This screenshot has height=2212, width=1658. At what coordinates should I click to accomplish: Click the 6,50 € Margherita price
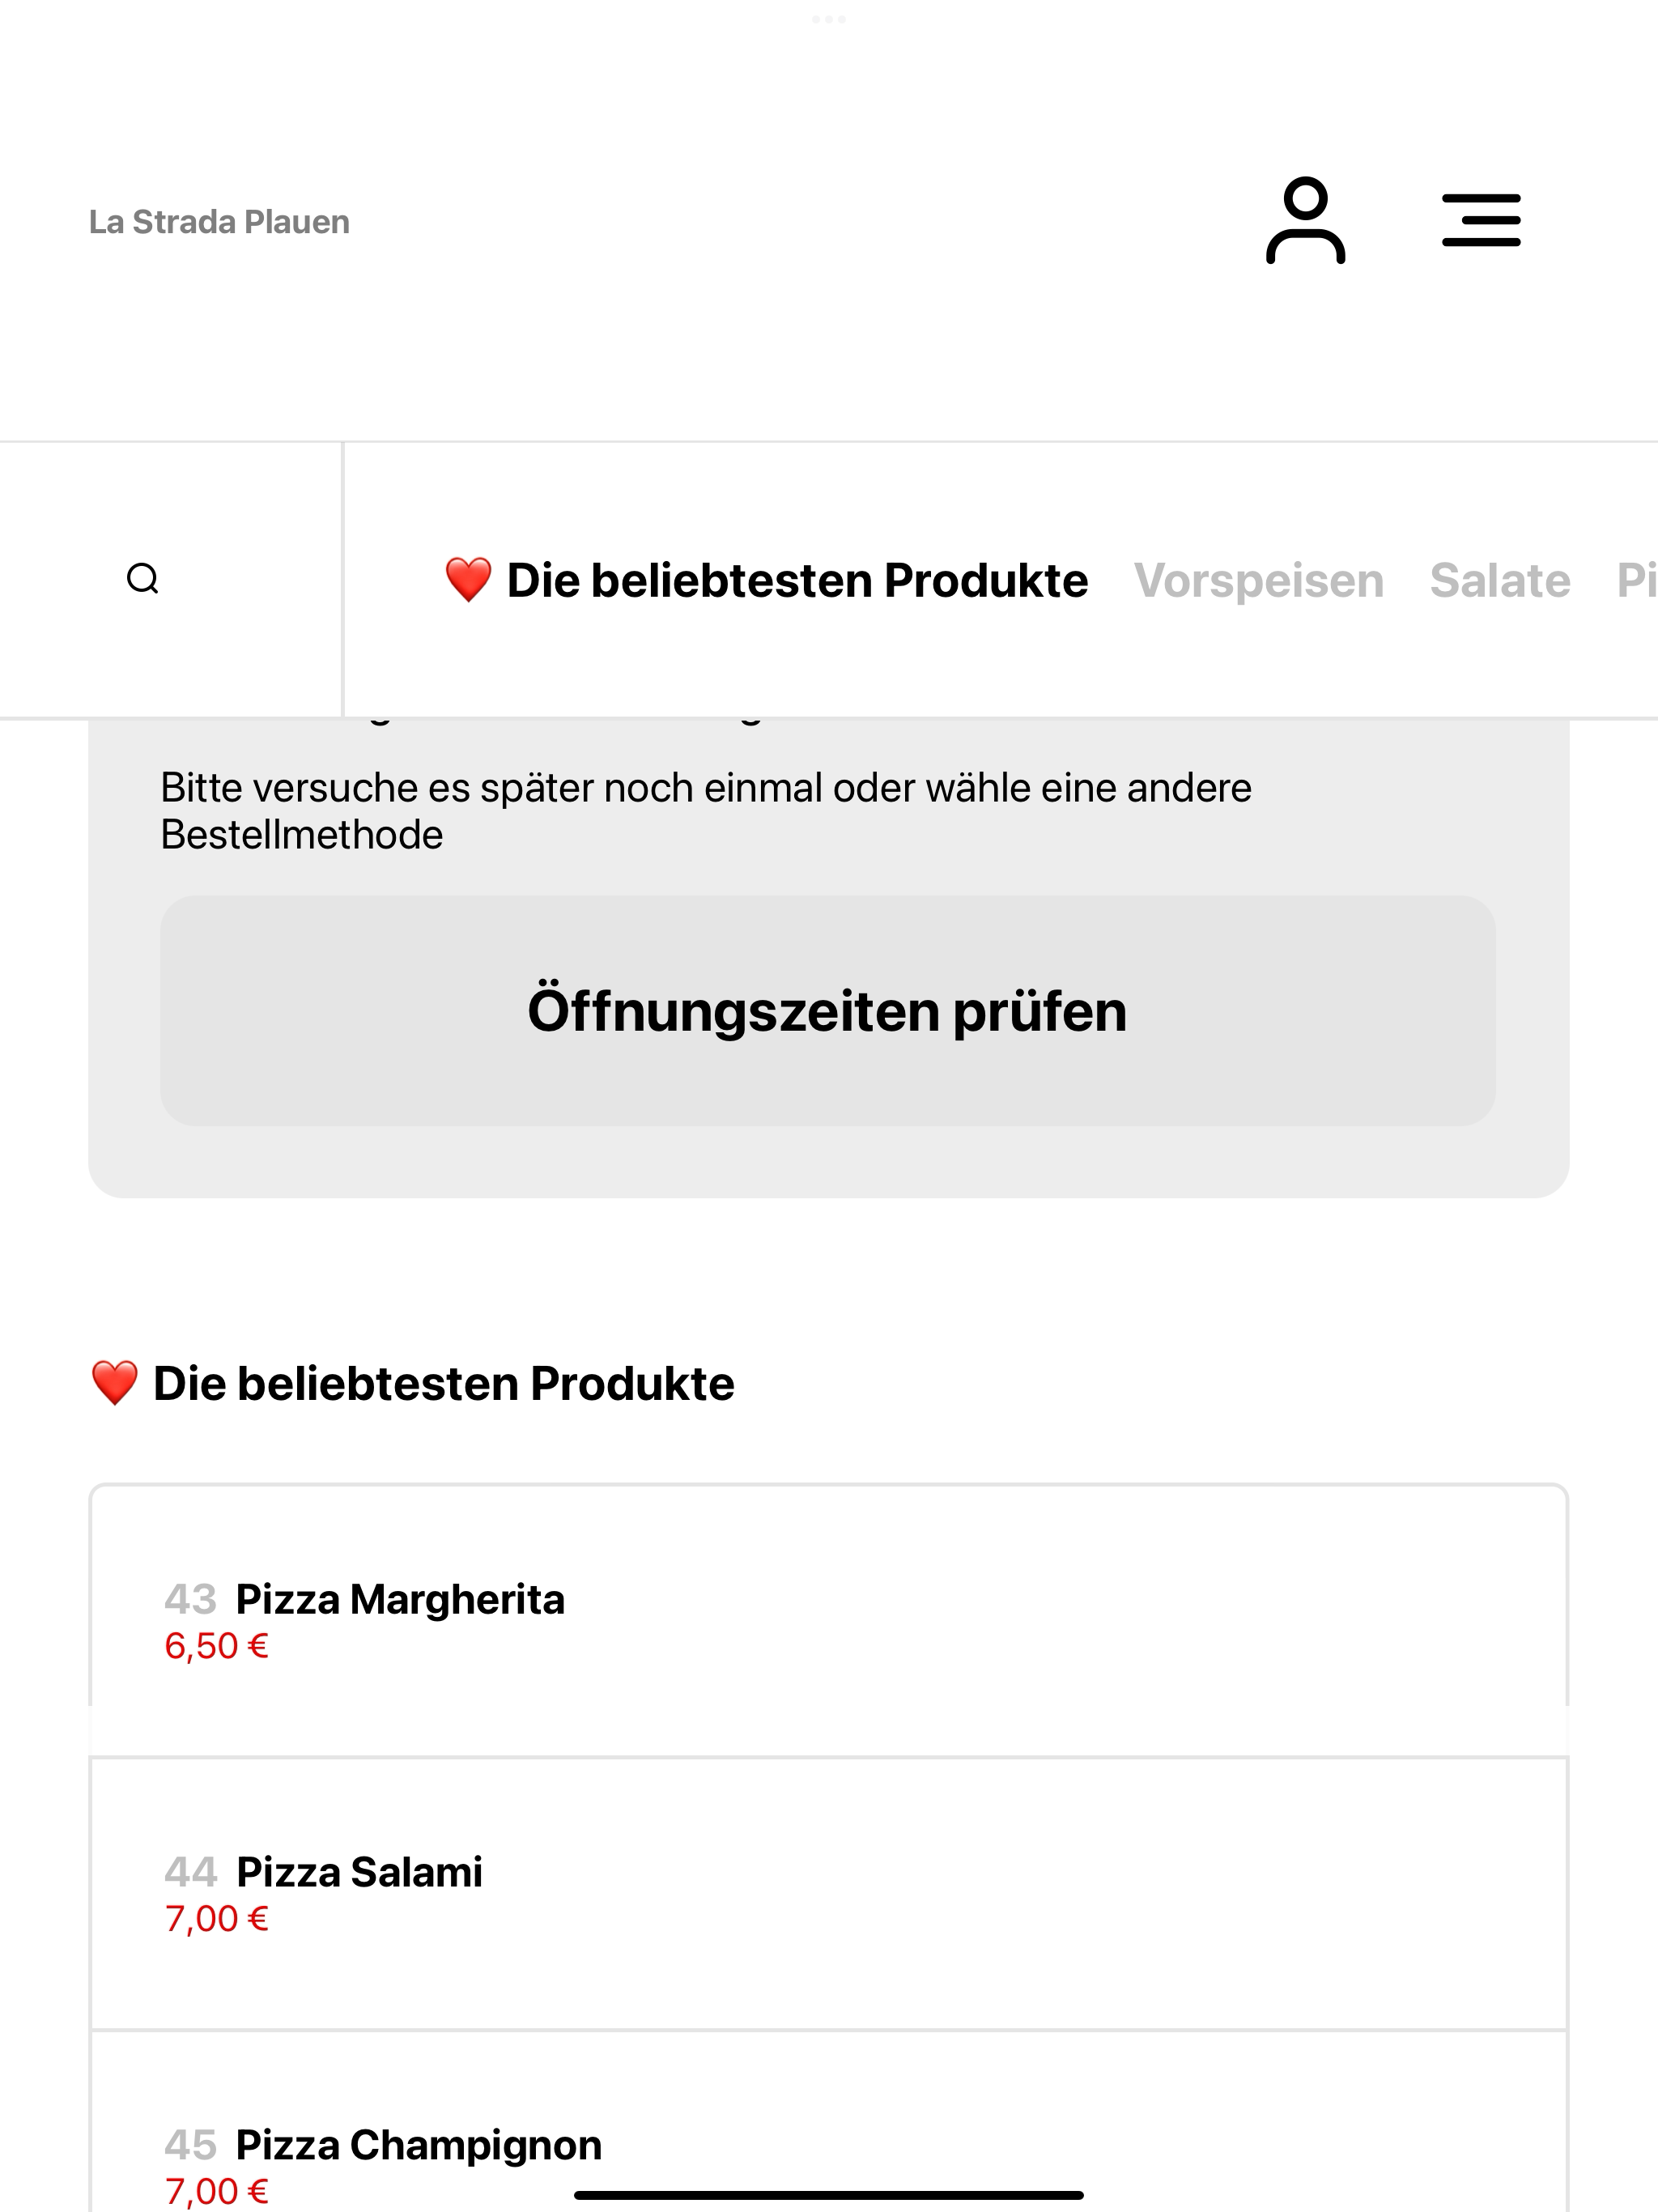[x=217, y=1646]
